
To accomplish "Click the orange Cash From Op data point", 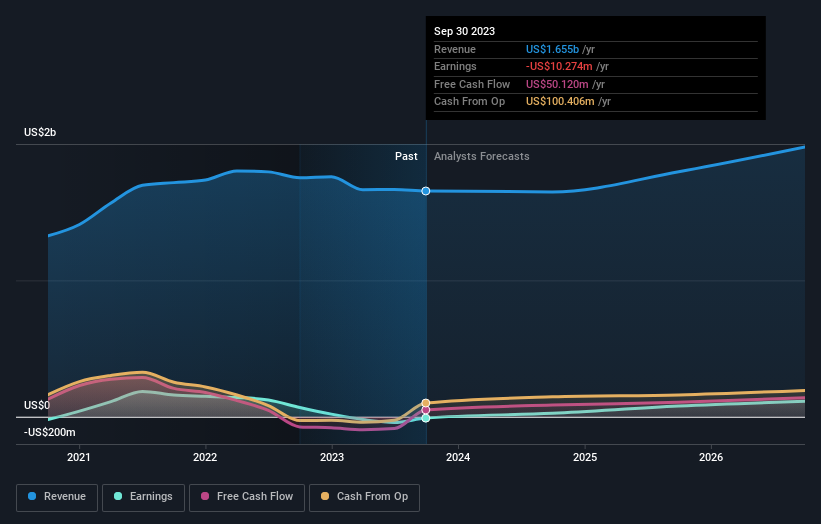I will pyautogui.click(x=426, y=403).
